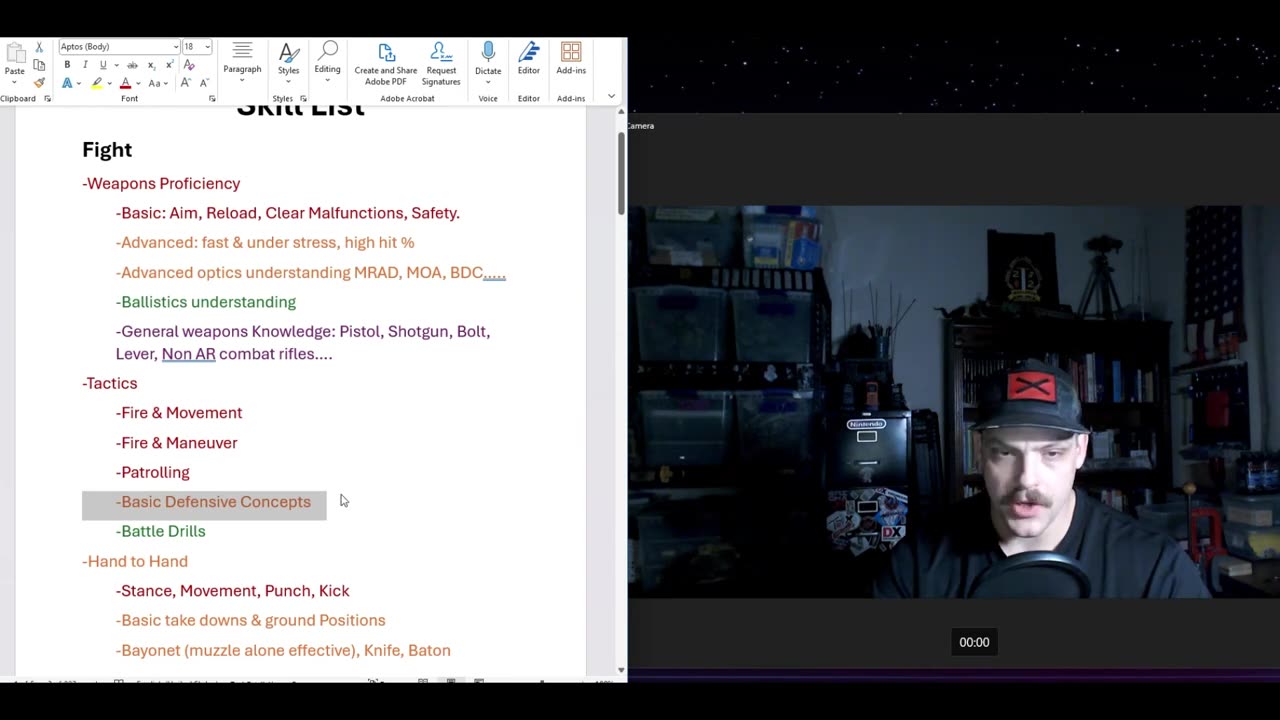Expand underline style options arrow
The image size is (1280, 720).
click(116, 65)
